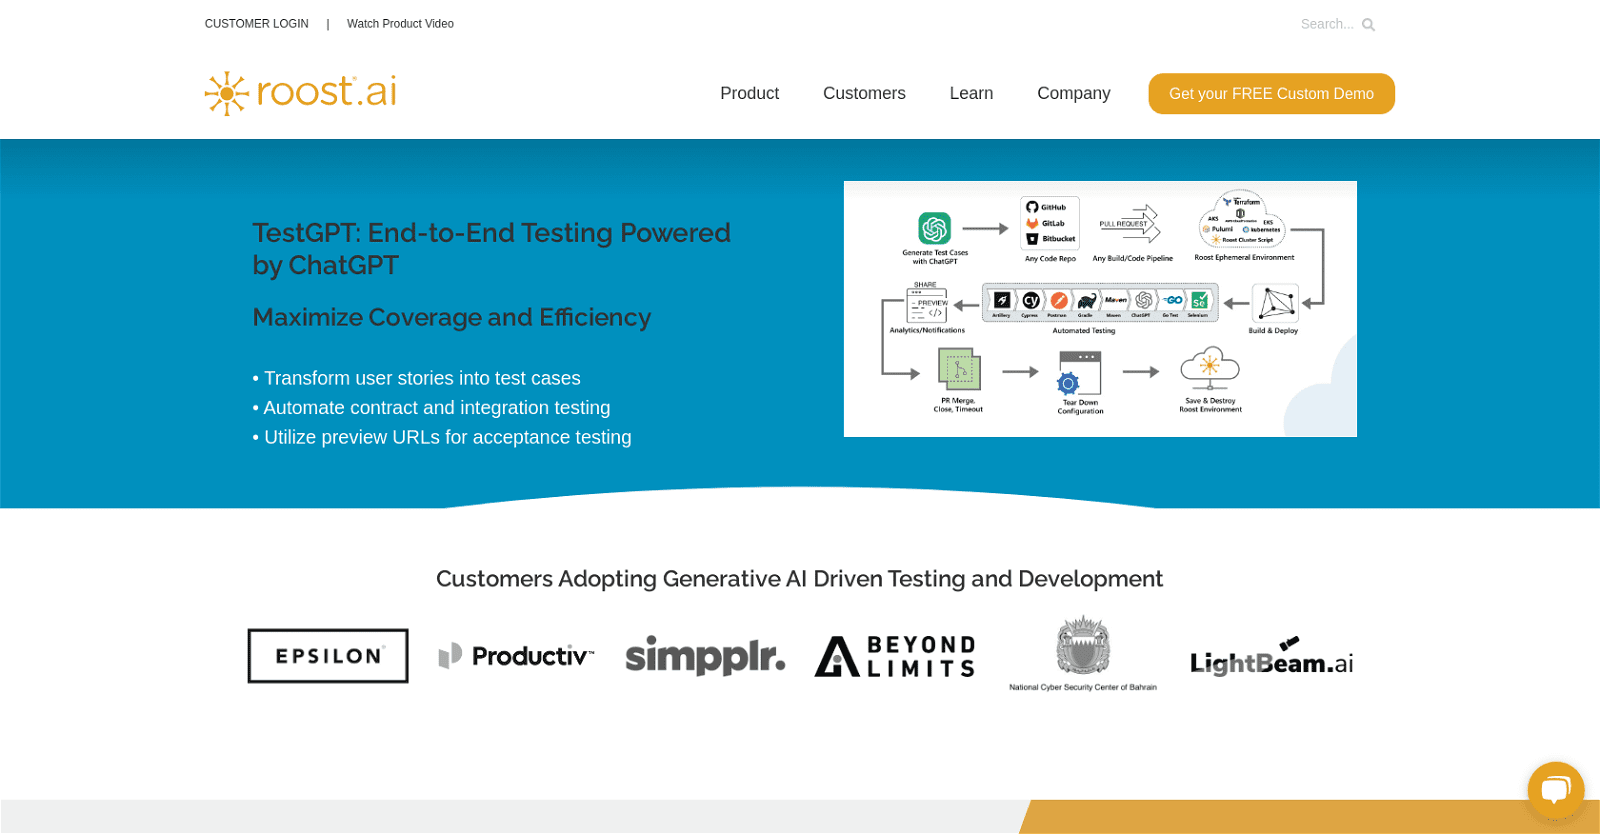Click the search magnifier icon
The height and width of the screenshot is (834, 1600).
1368,25
